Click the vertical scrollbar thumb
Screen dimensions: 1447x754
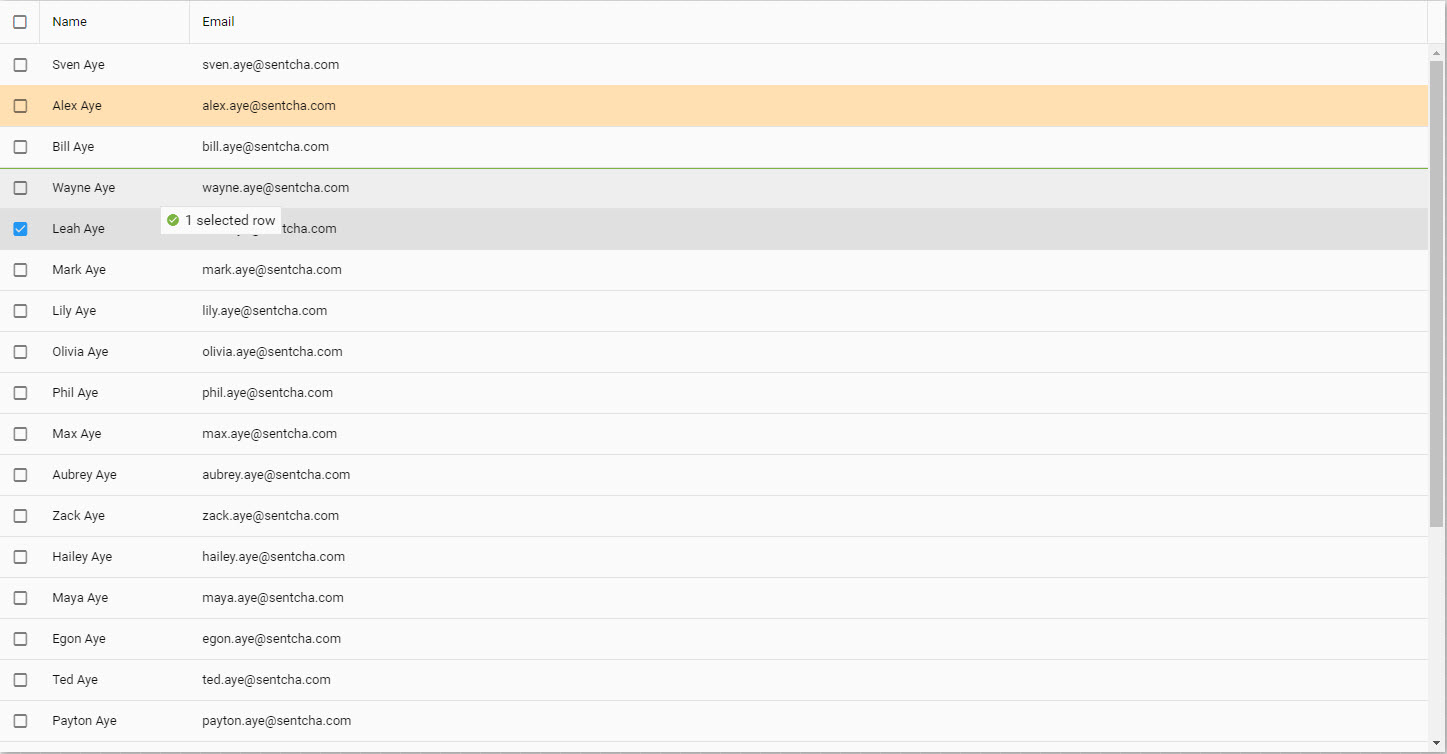coord(1436,290)
